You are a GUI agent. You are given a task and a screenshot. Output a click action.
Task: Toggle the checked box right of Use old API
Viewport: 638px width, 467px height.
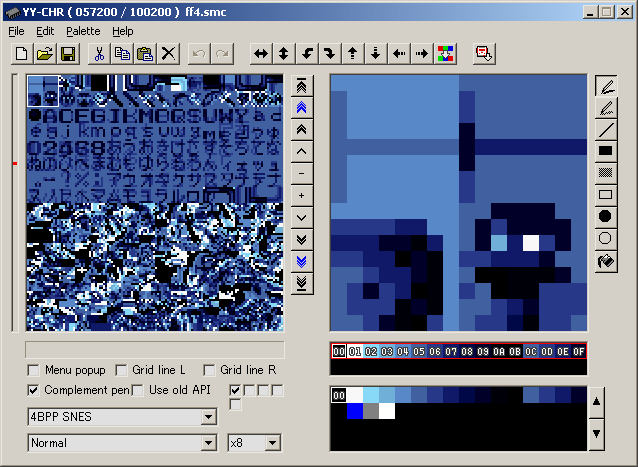pyautogui.click(x=235, y=391)
